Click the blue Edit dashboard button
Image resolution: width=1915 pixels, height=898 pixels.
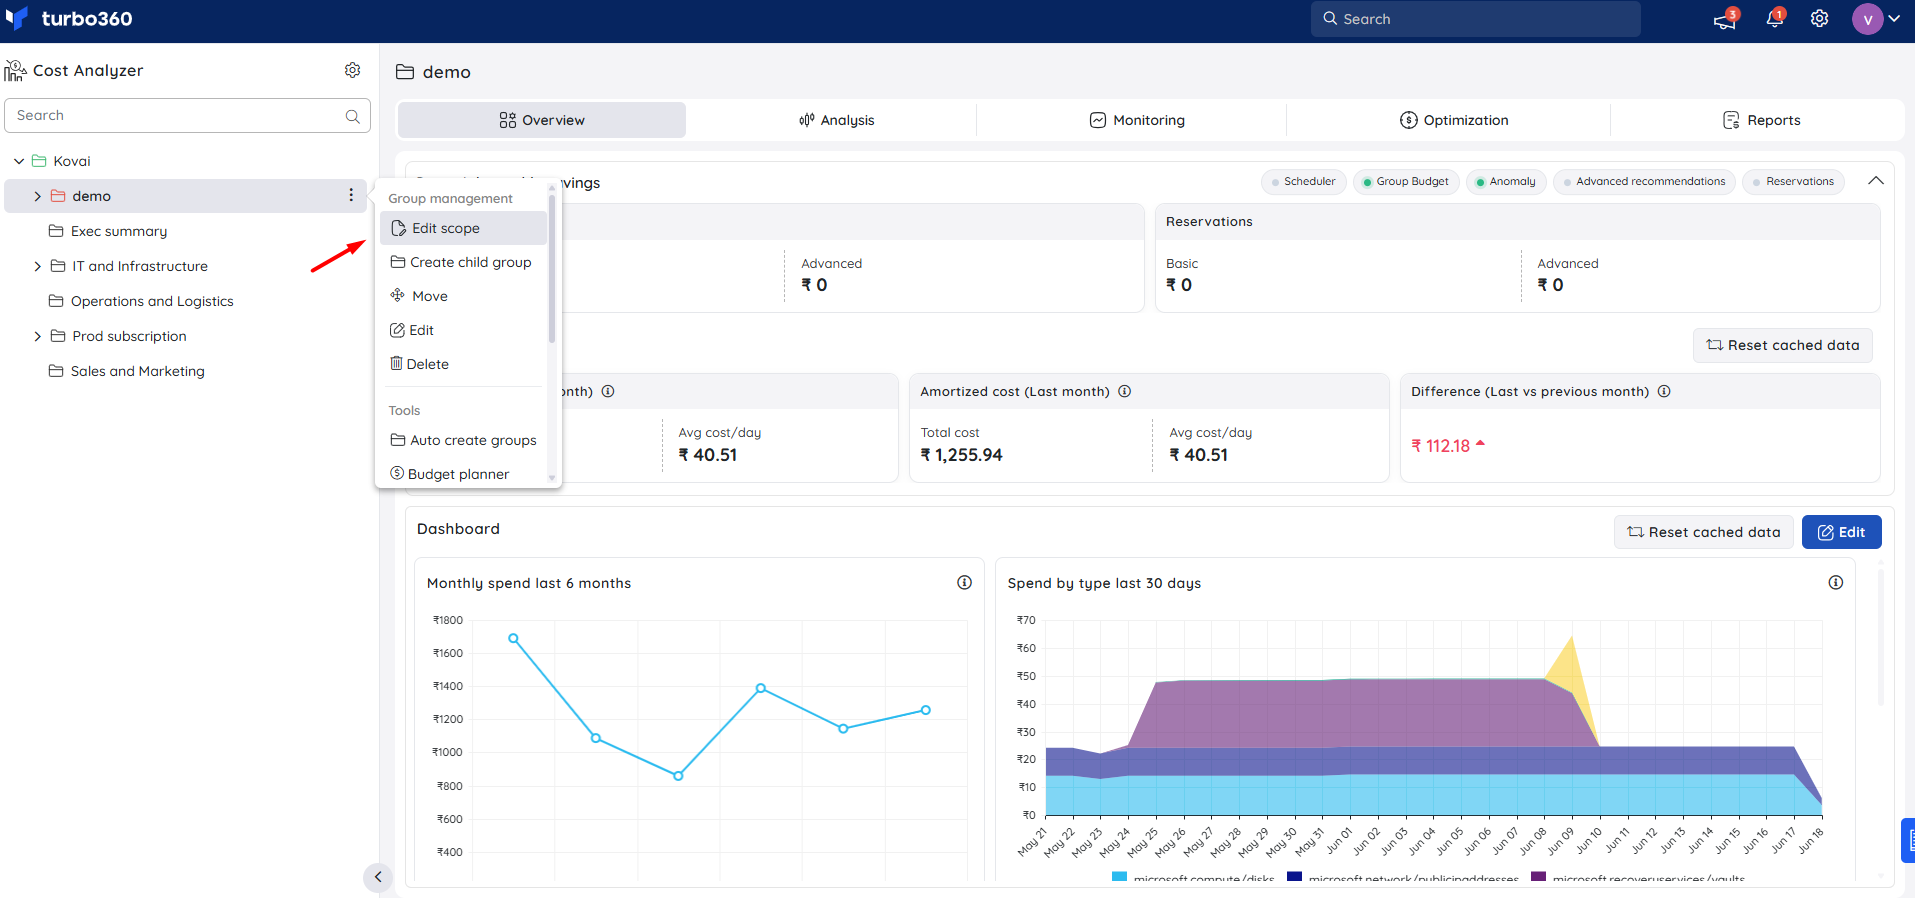coord(1841,532)
